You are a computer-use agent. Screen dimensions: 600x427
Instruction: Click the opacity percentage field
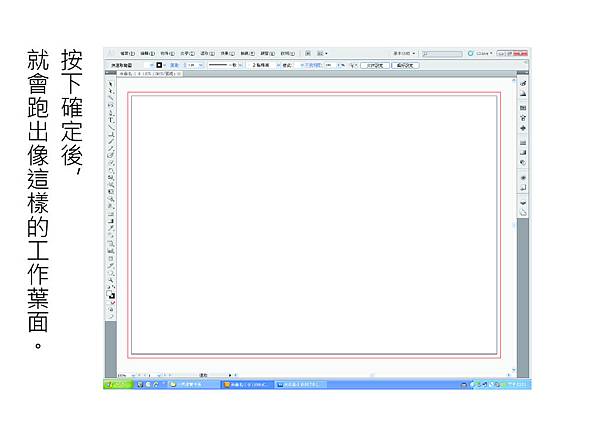click(331, 65)
